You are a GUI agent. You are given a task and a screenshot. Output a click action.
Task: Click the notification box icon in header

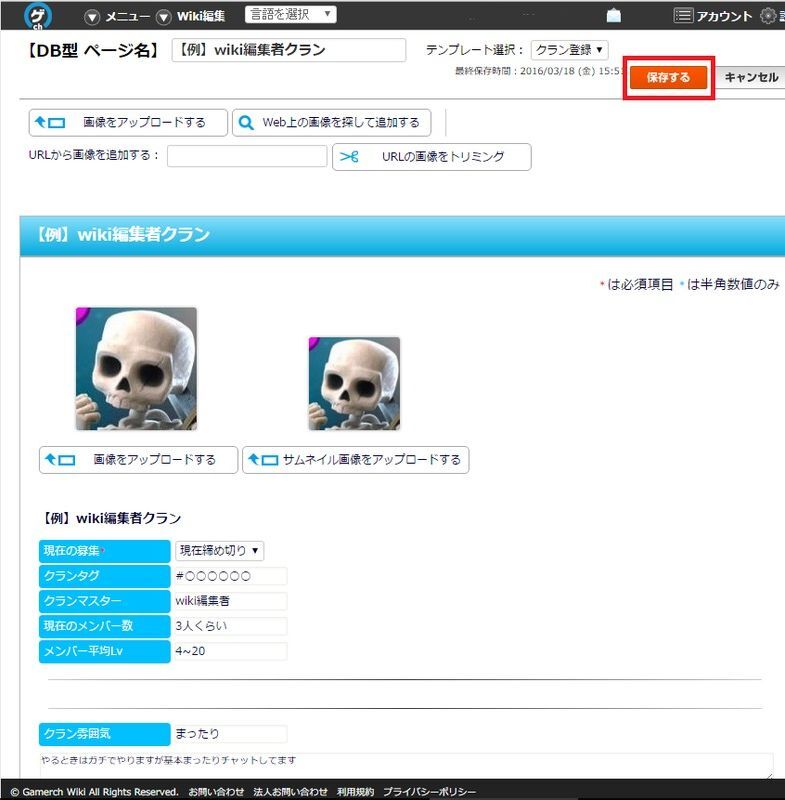(613, 16)
